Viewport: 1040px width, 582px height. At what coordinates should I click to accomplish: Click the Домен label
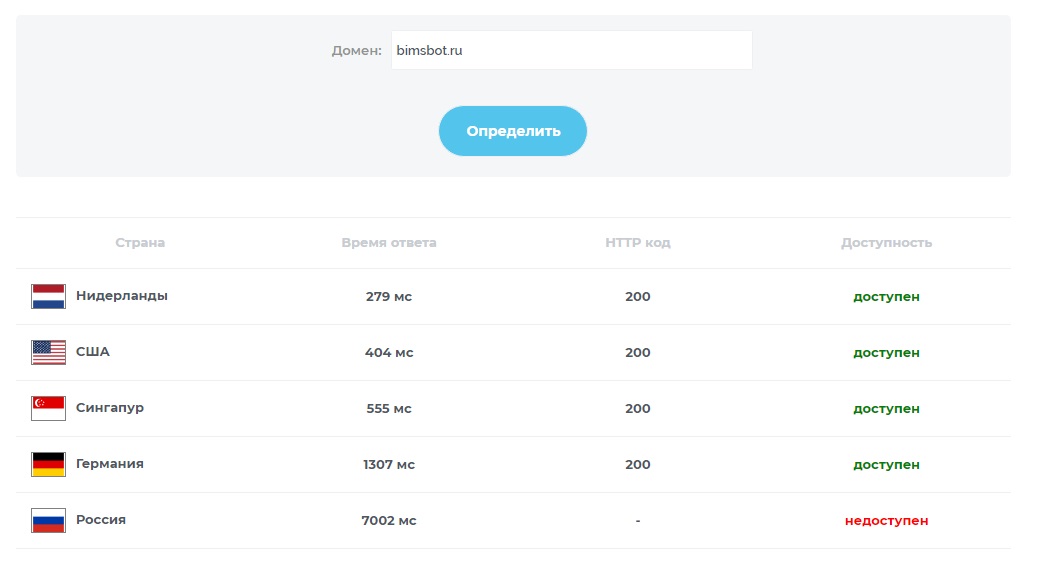click(x=356, y=50)
